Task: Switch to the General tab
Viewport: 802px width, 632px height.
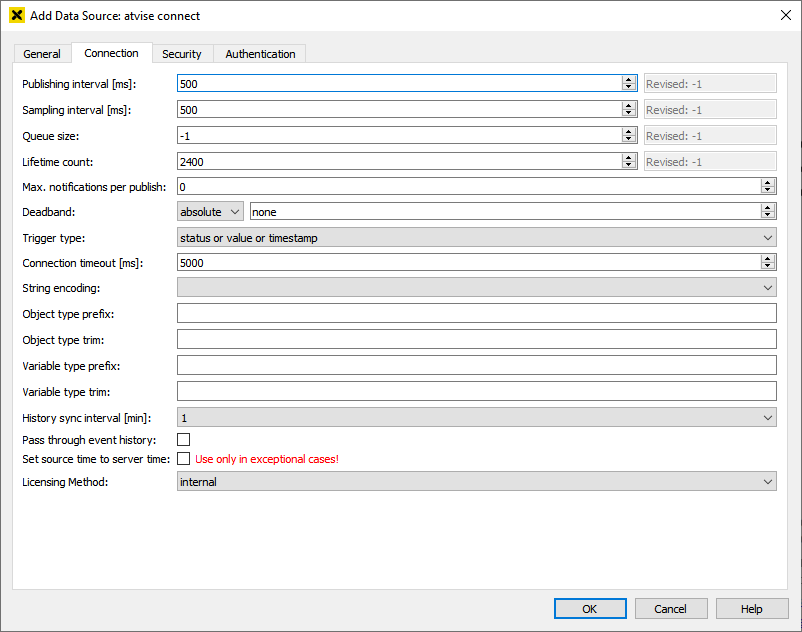Action: pyautogui.click(x=42, y=54)
